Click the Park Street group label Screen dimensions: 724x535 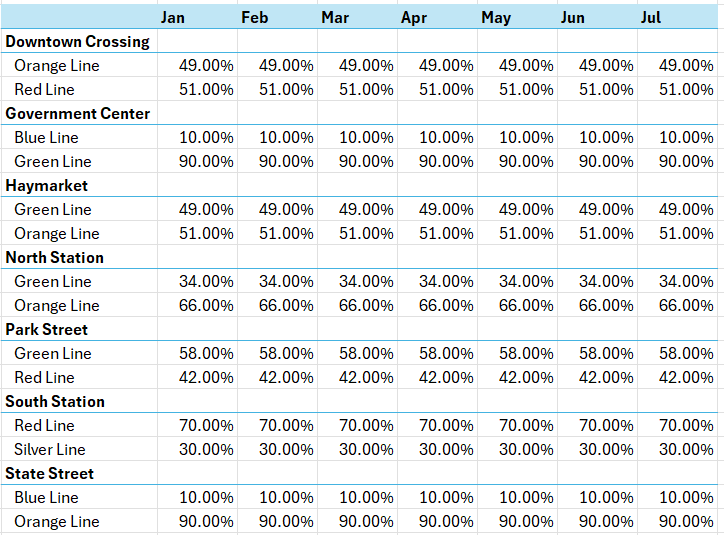tap(46, 329)
